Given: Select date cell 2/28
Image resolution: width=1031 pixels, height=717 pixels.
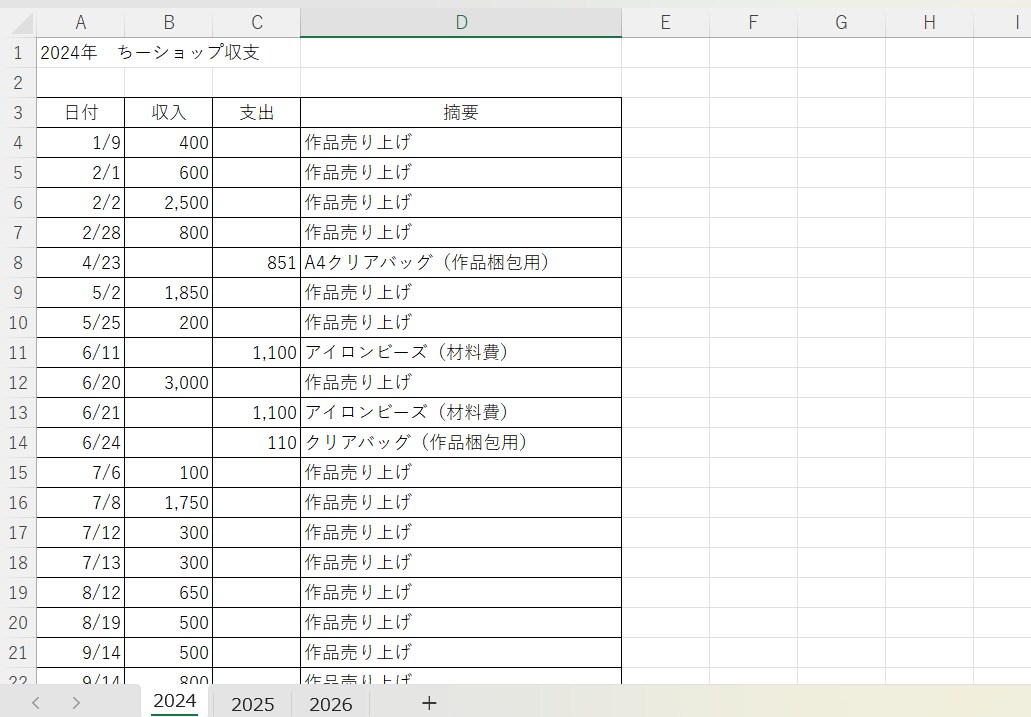Looking at the screenshot, I should click(80, 233).
